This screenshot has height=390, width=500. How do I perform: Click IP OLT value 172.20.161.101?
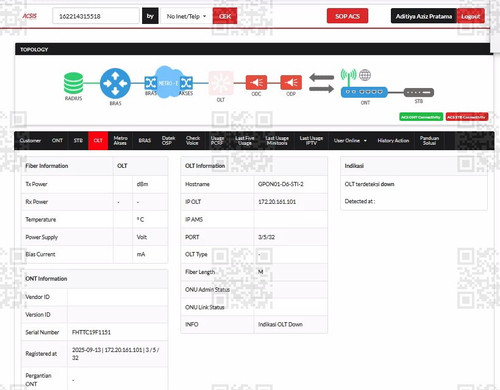(x=277, y=202)
